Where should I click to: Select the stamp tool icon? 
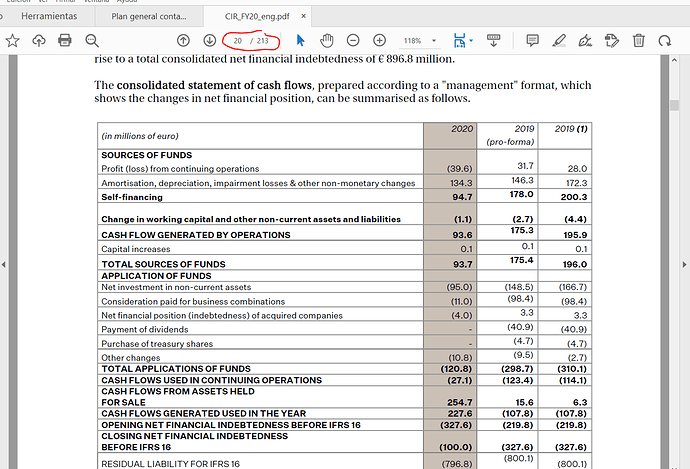point(612,40)
